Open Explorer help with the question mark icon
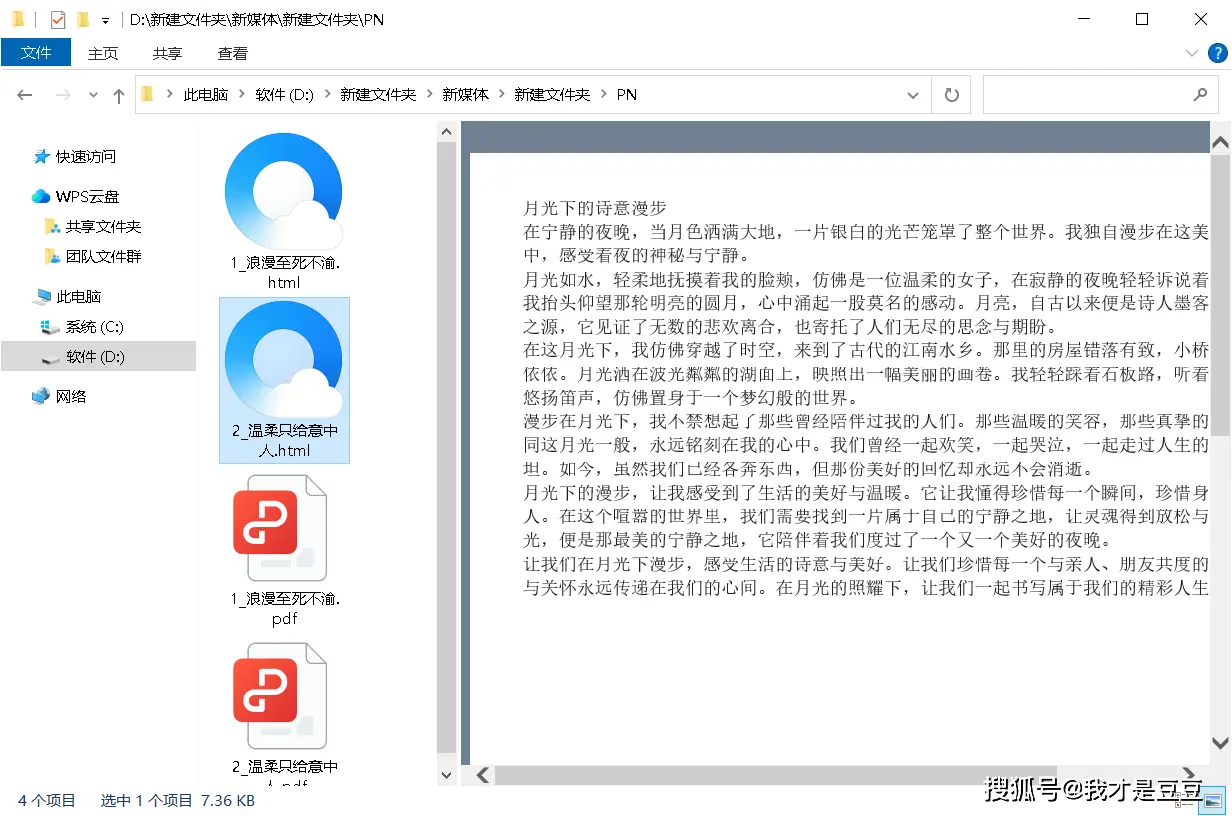Image resolution: width=1232 pixels, height=816 pixels. pos(1217,53)
